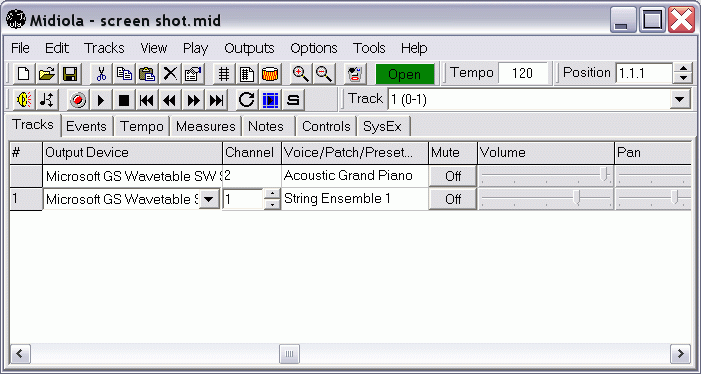Viewport: 701px width, 374px height.
Task: Rewind with the double left arrows
Action: 170,100
